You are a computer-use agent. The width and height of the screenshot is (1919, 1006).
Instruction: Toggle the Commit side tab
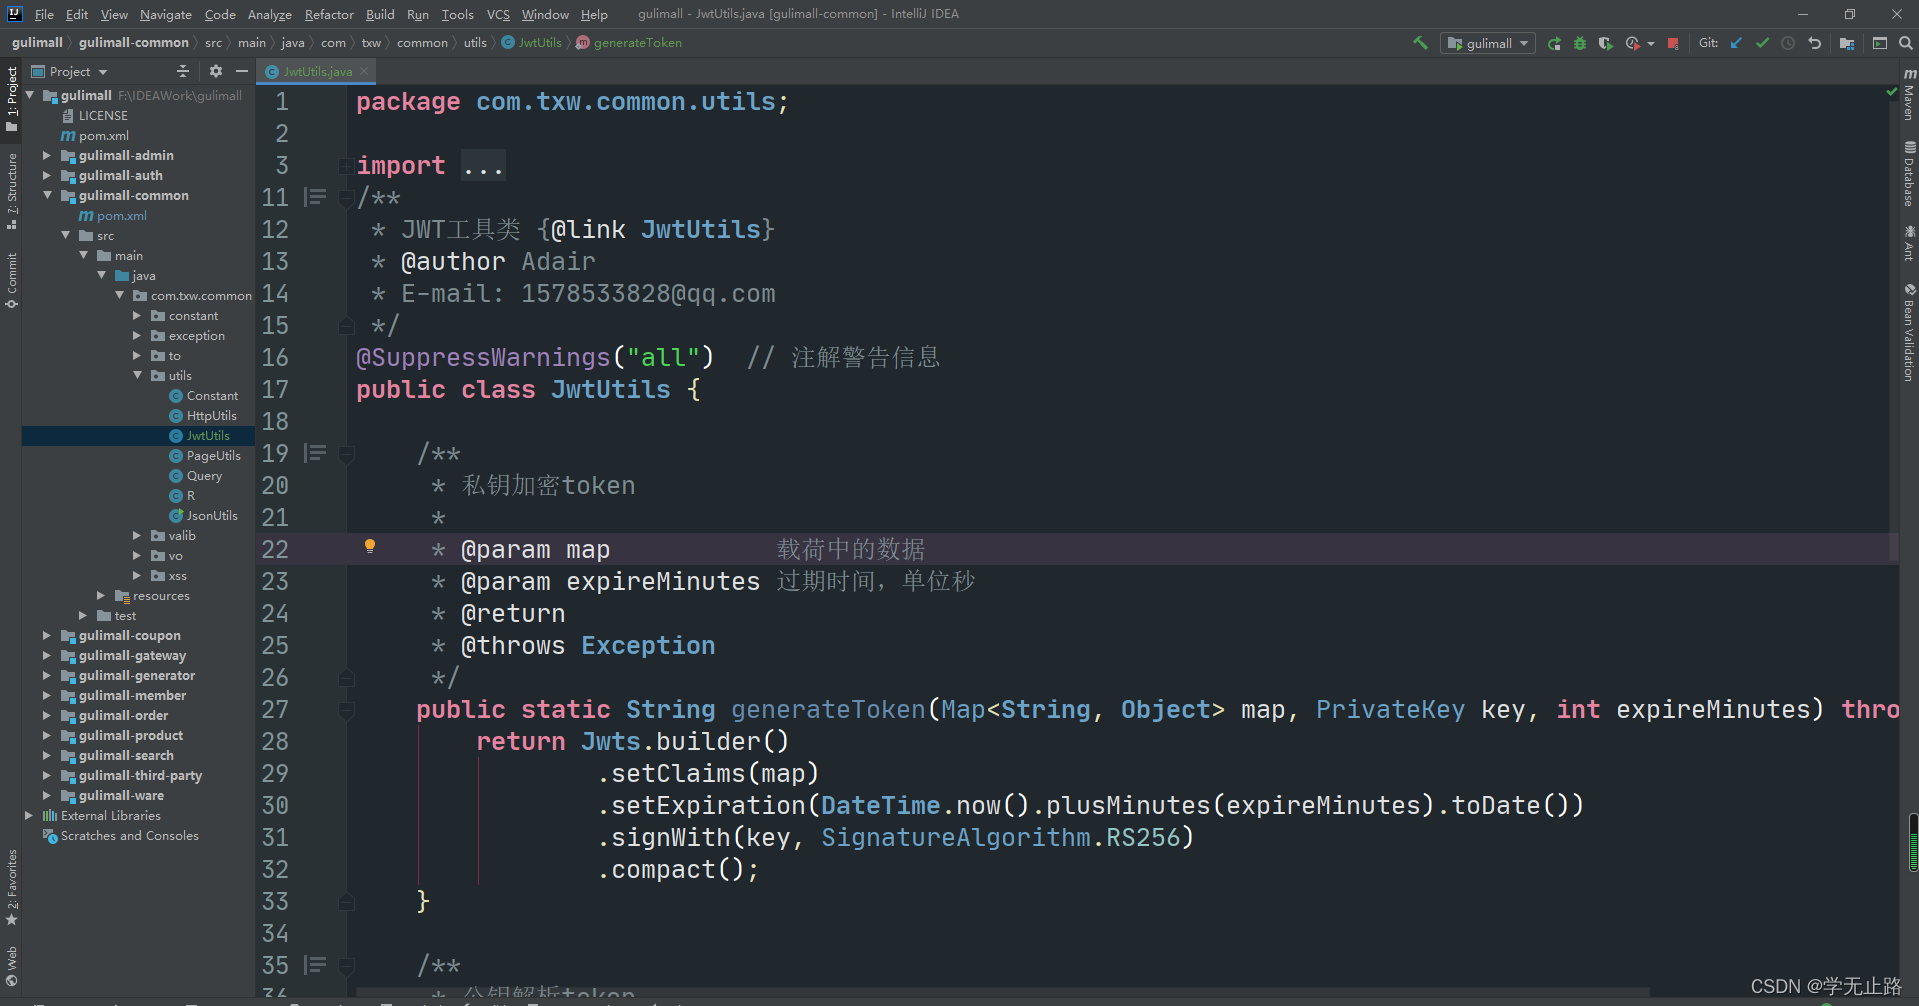[12, 281]
